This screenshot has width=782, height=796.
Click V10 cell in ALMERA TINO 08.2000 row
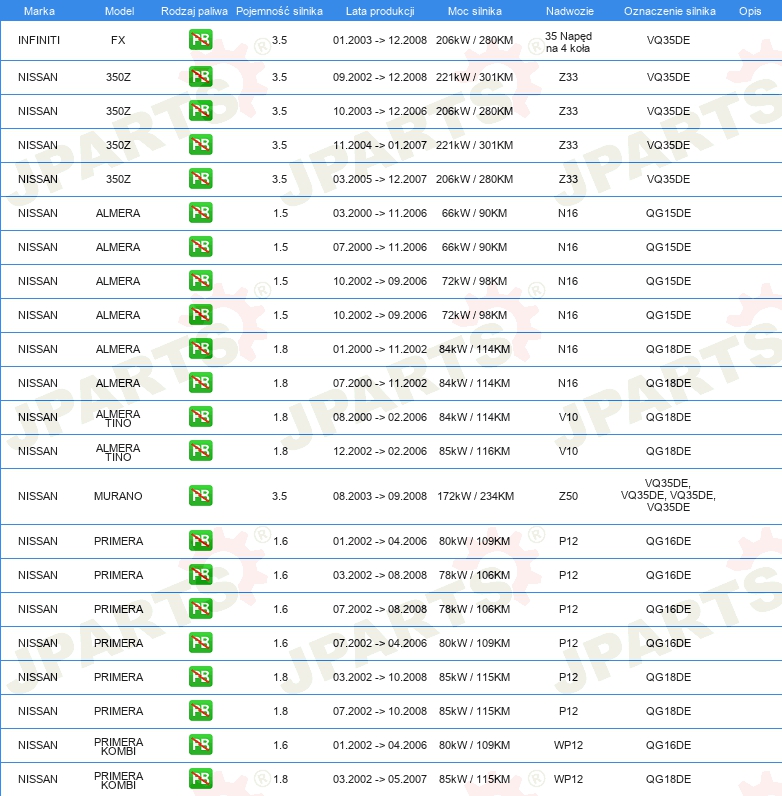click(568, 417)
